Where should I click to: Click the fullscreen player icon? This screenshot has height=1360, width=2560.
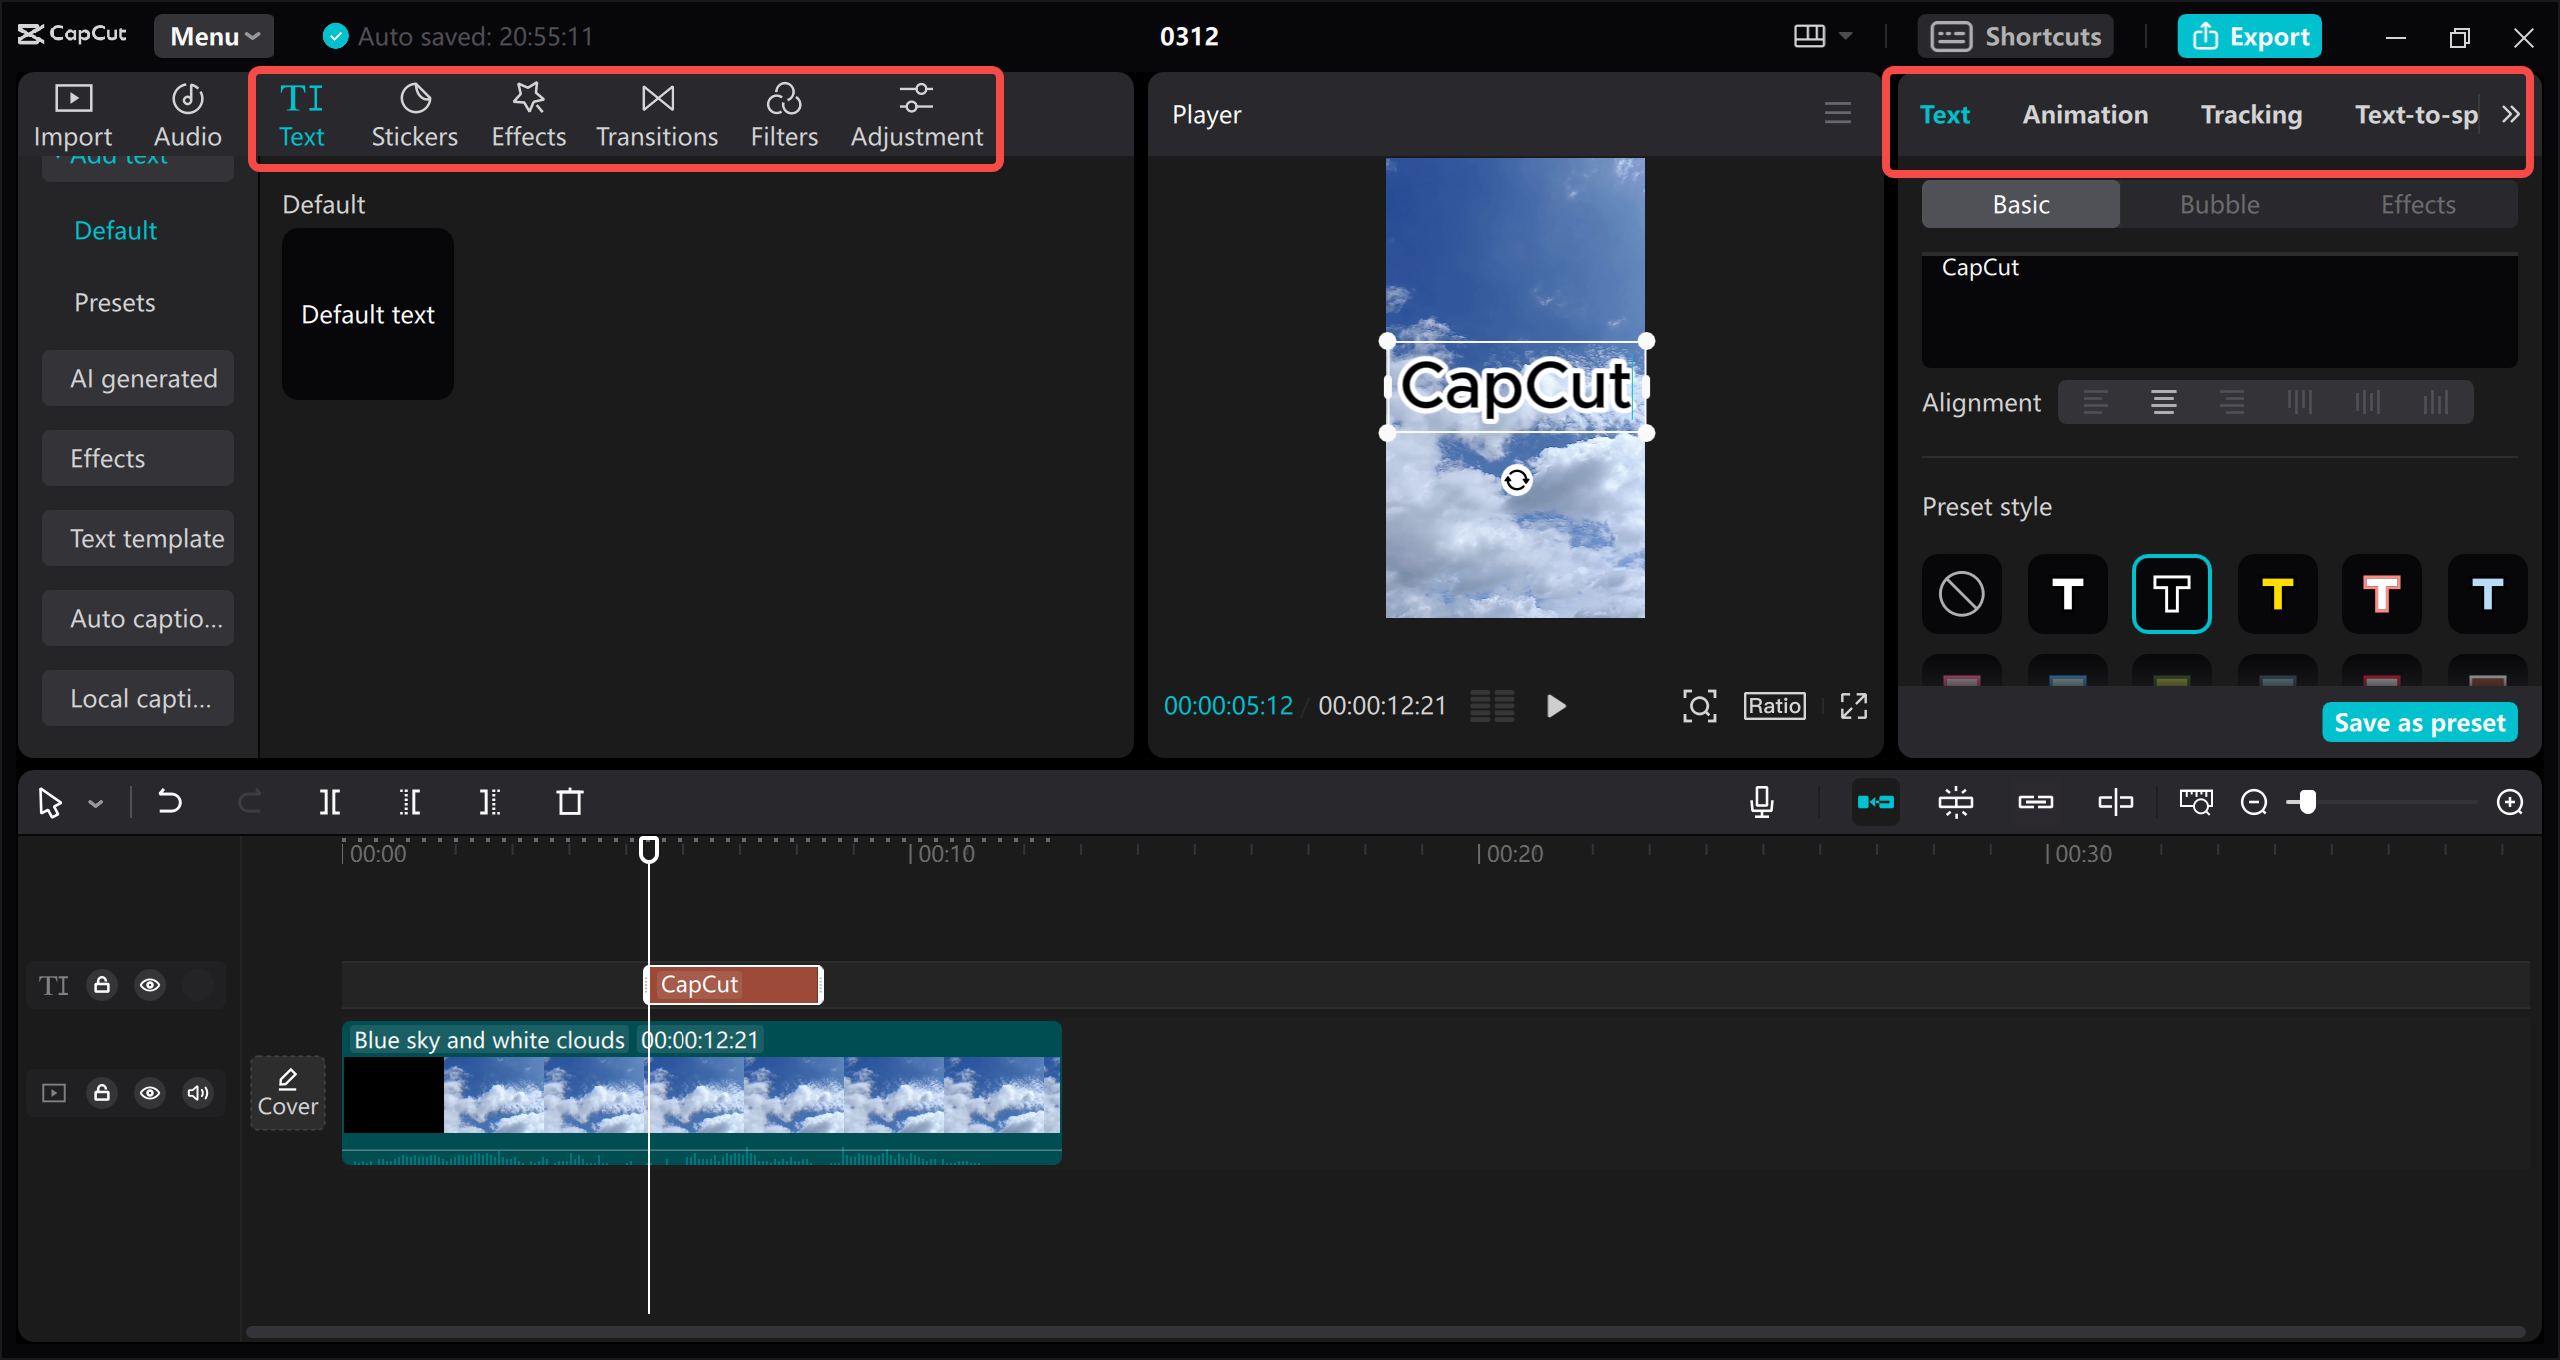tap(1854, 706)
